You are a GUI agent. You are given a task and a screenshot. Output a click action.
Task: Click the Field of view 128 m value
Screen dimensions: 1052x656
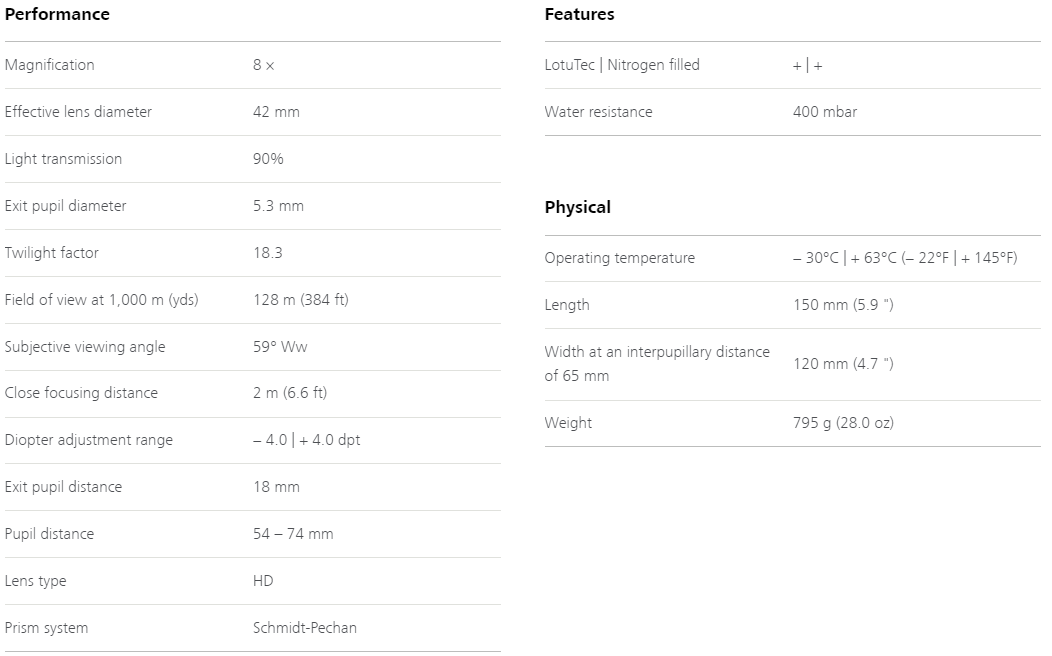pyautogui.click(x=301, y=300)
